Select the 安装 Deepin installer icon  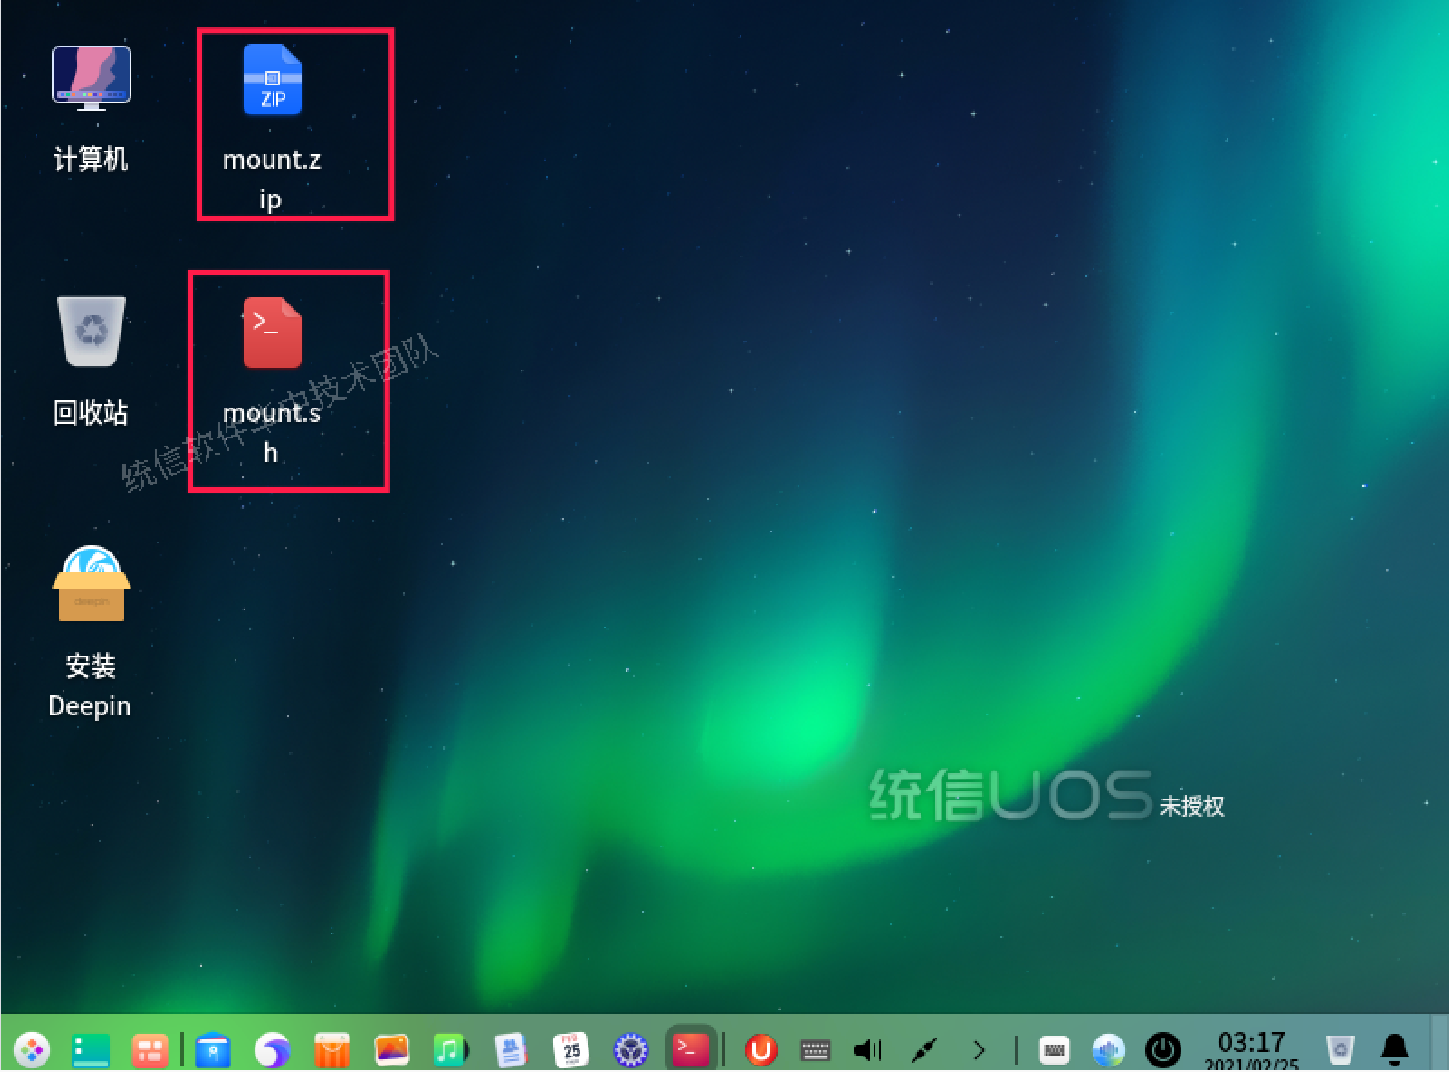point(91,632)
